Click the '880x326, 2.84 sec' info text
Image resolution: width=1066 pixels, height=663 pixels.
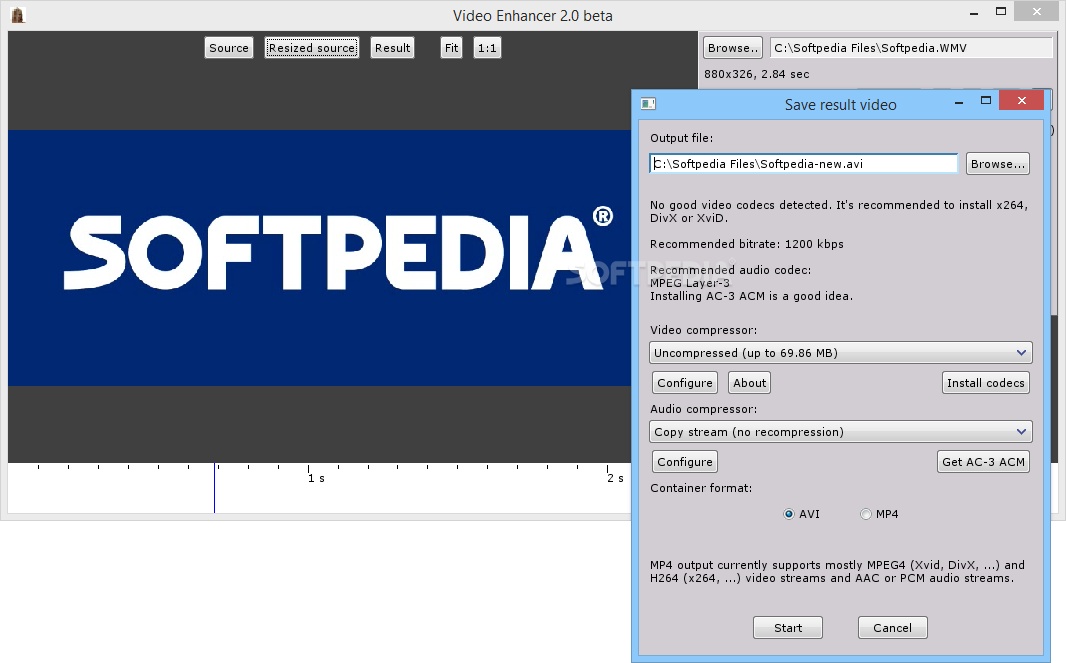[757, 73]
